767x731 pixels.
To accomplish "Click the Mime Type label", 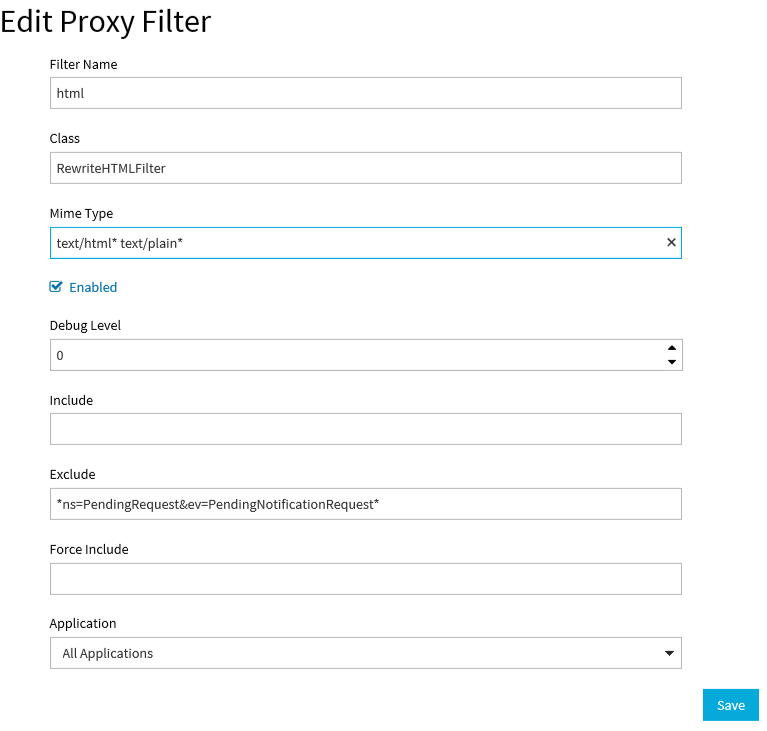I will coord(81,213).
